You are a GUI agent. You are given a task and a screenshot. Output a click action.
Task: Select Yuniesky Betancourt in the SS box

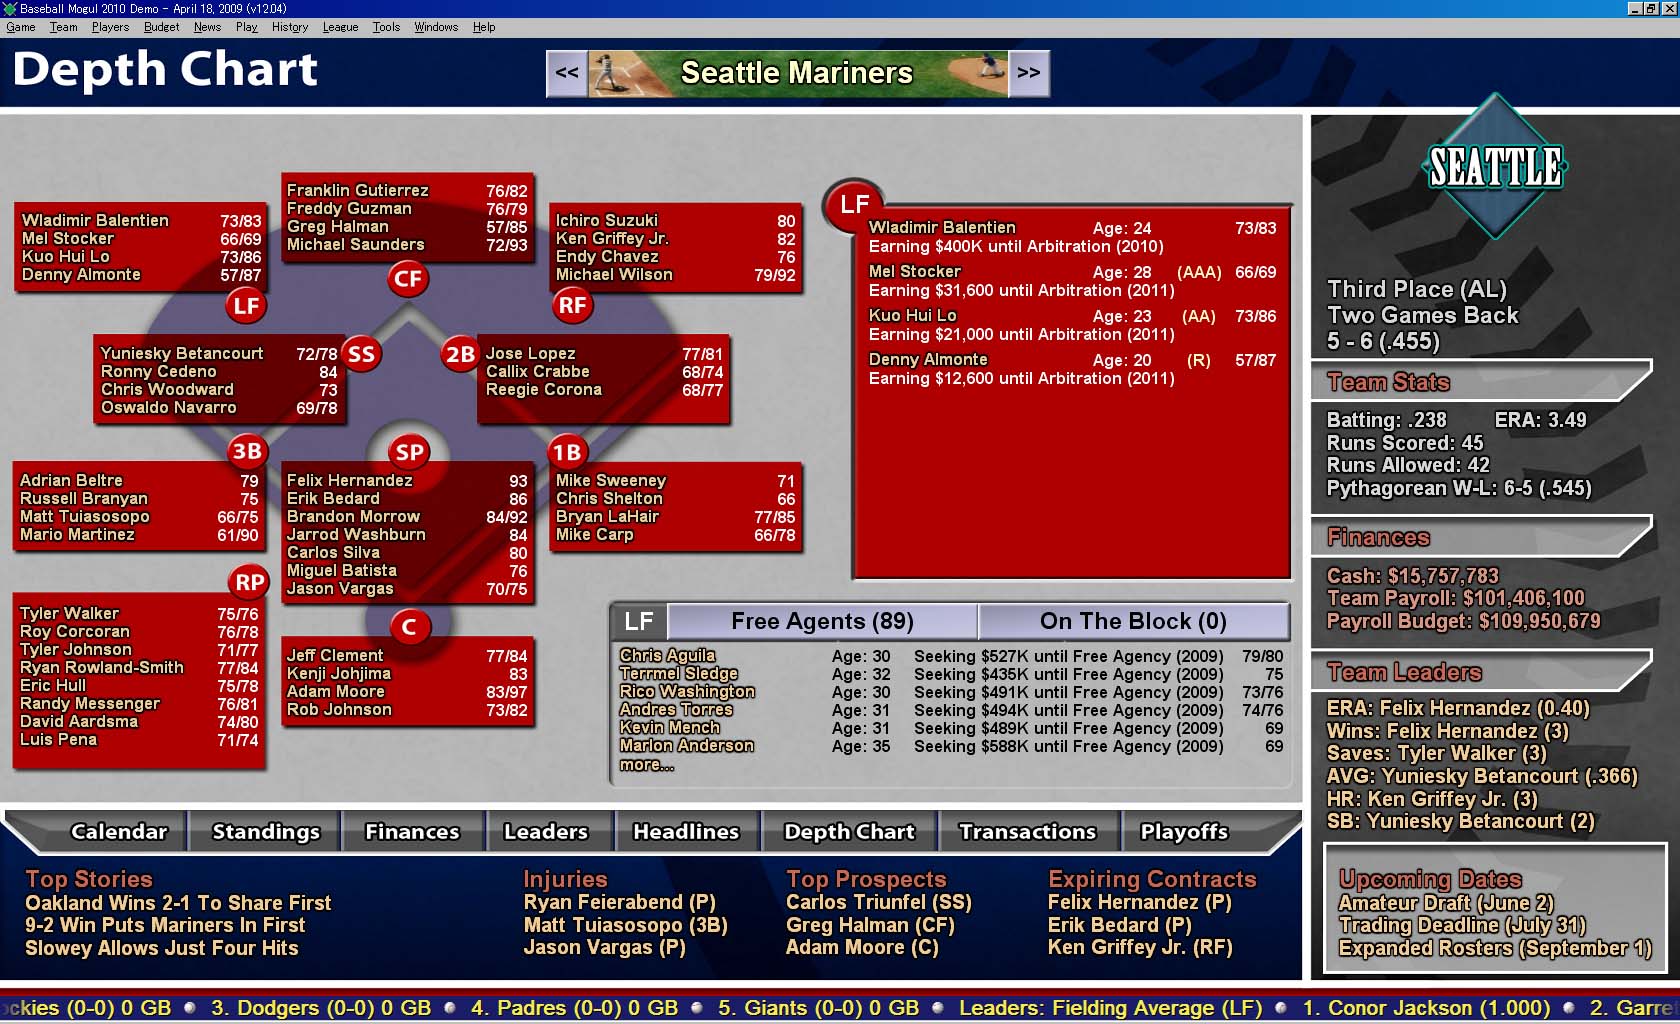click(x=182, y=353)
